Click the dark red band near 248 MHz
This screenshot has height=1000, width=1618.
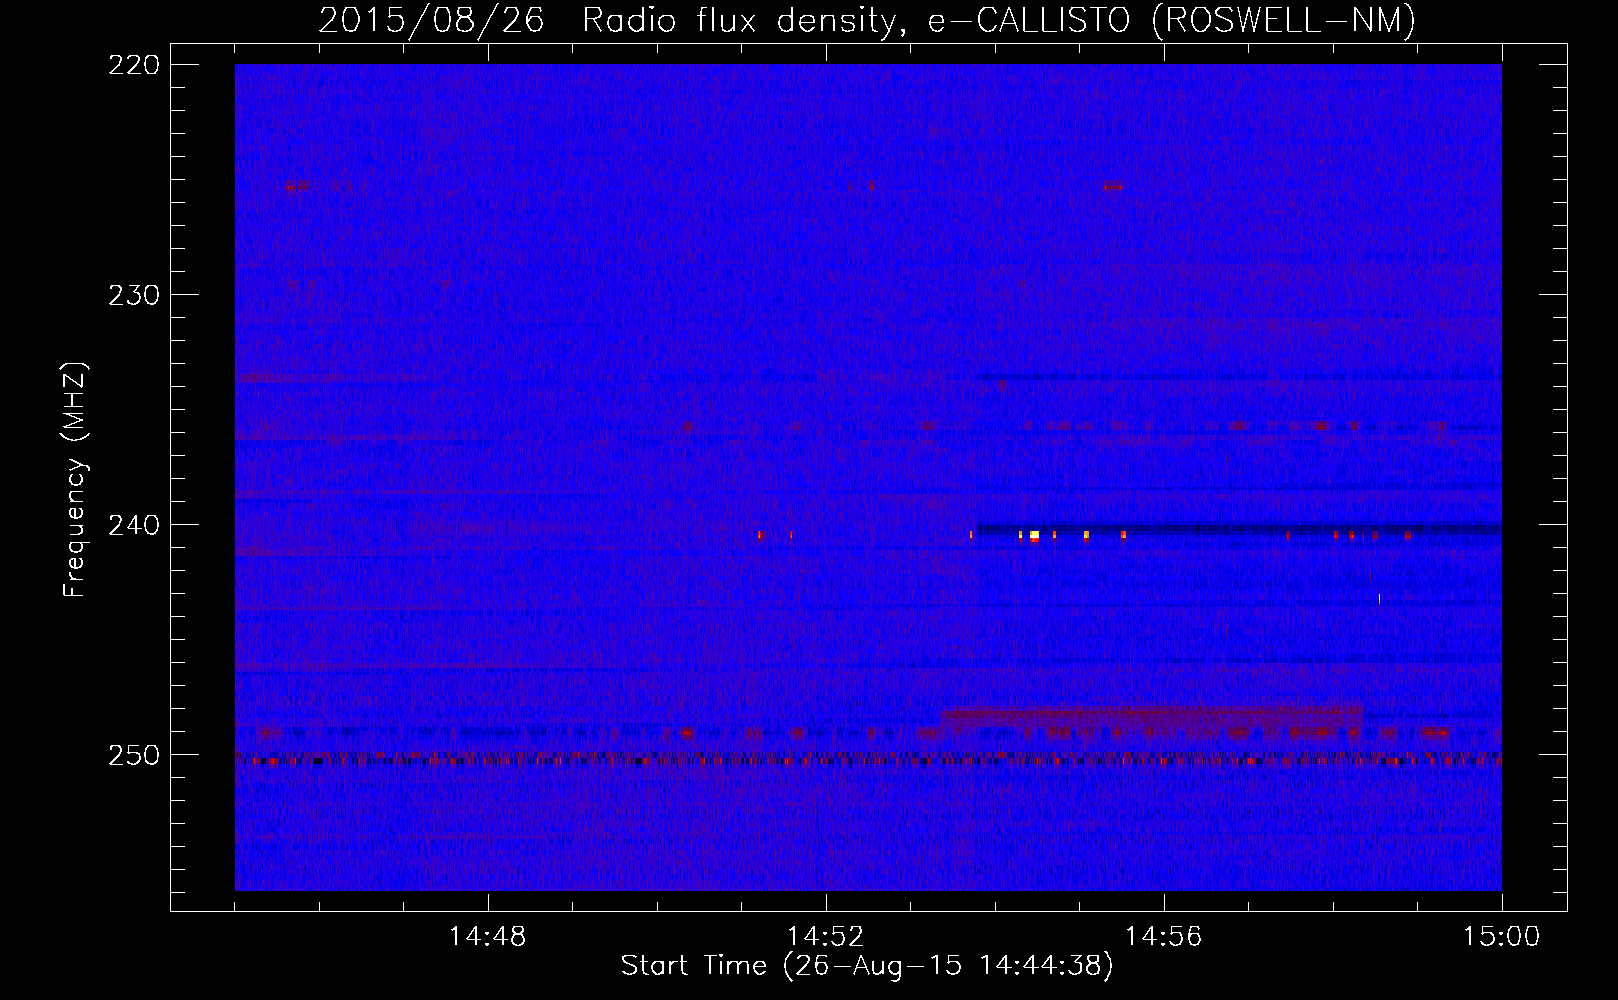tap(1153, 718)
